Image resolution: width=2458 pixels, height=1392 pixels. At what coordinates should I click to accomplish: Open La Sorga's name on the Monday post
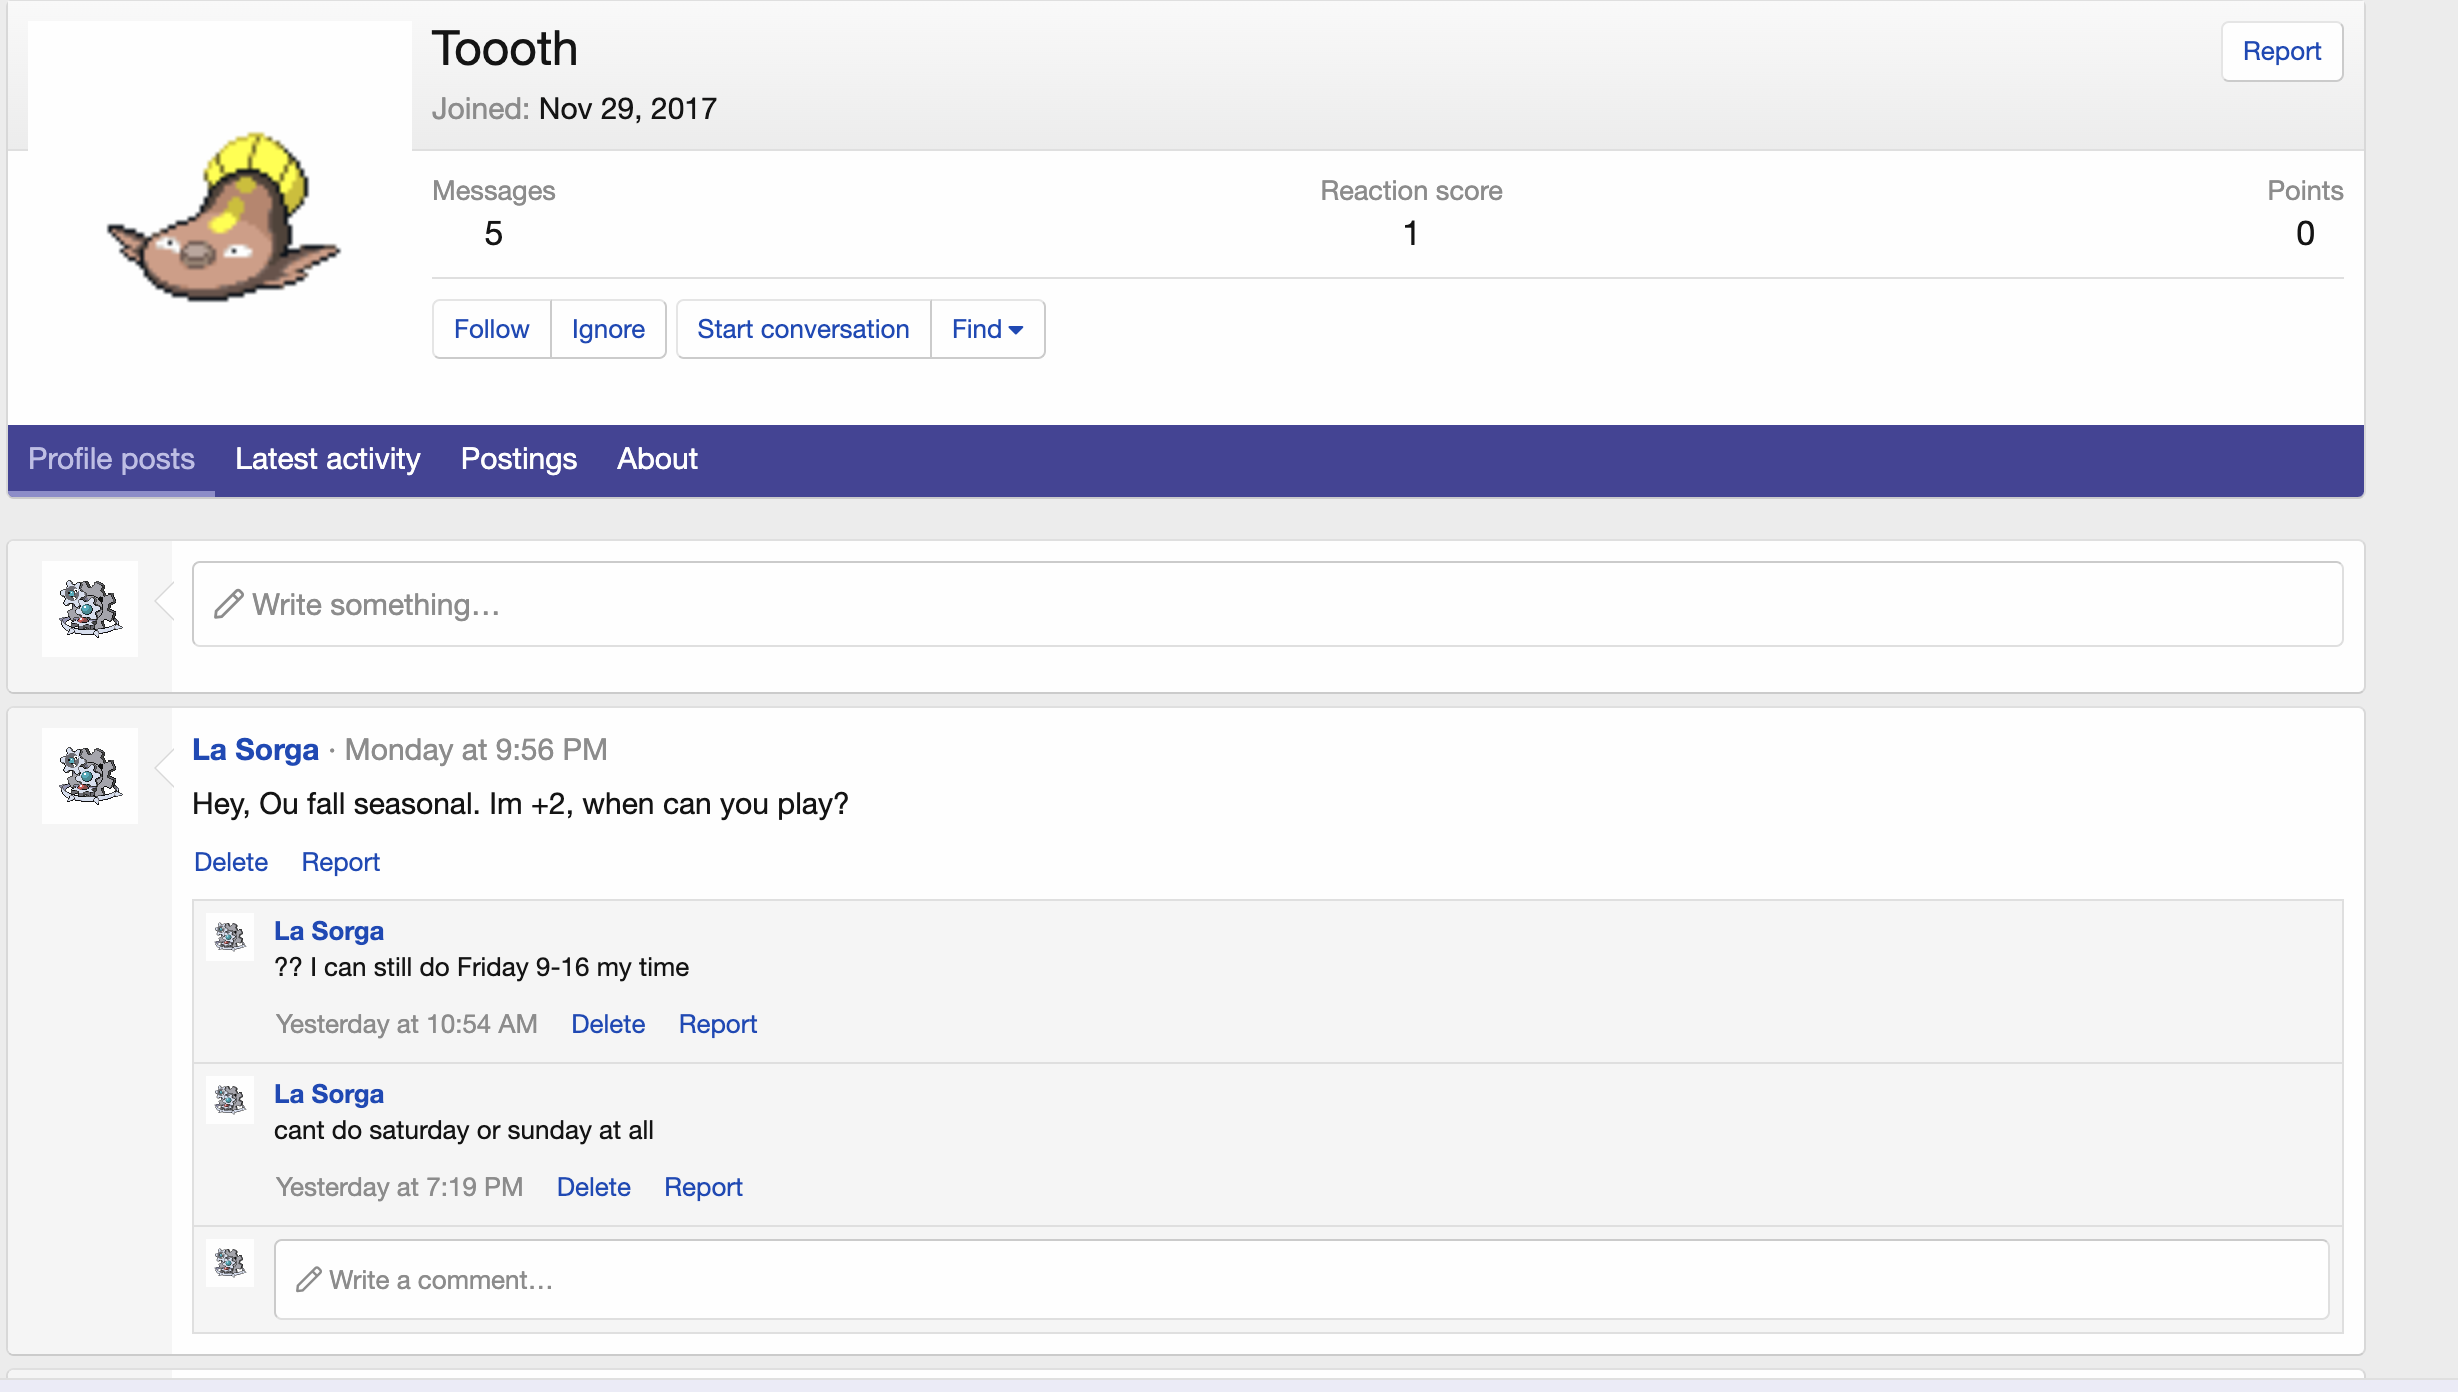[x=255, y=750]
